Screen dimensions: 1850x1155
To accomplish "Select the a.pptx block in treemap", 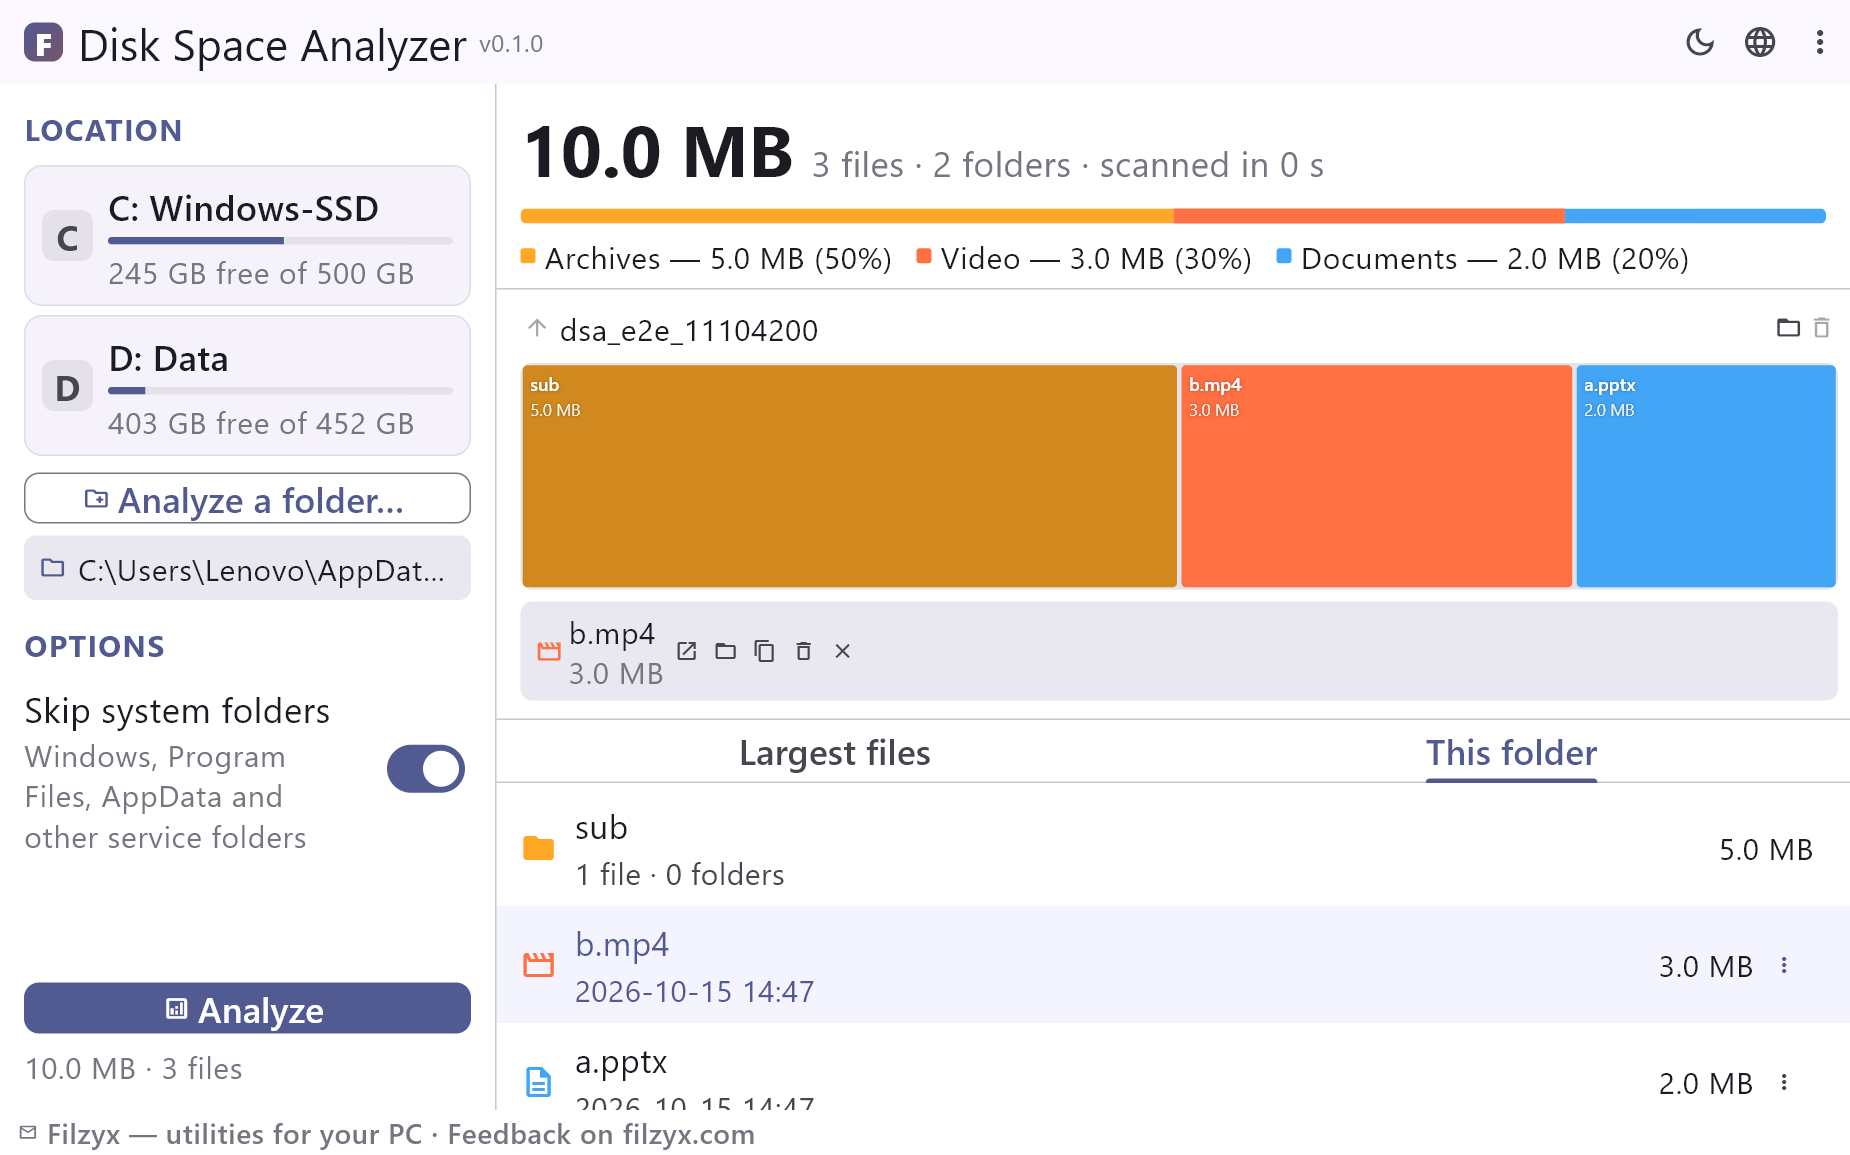I will (1706, 476).
